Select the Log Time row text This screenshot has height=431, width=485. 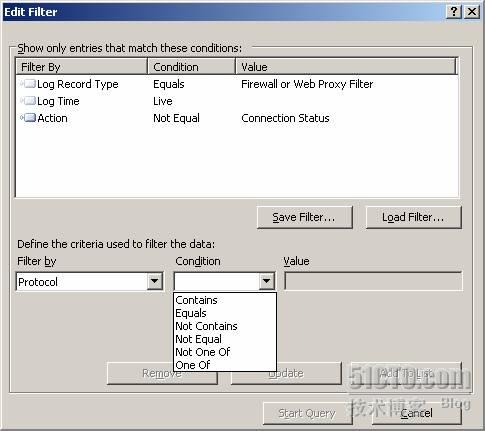pos(58,101)
